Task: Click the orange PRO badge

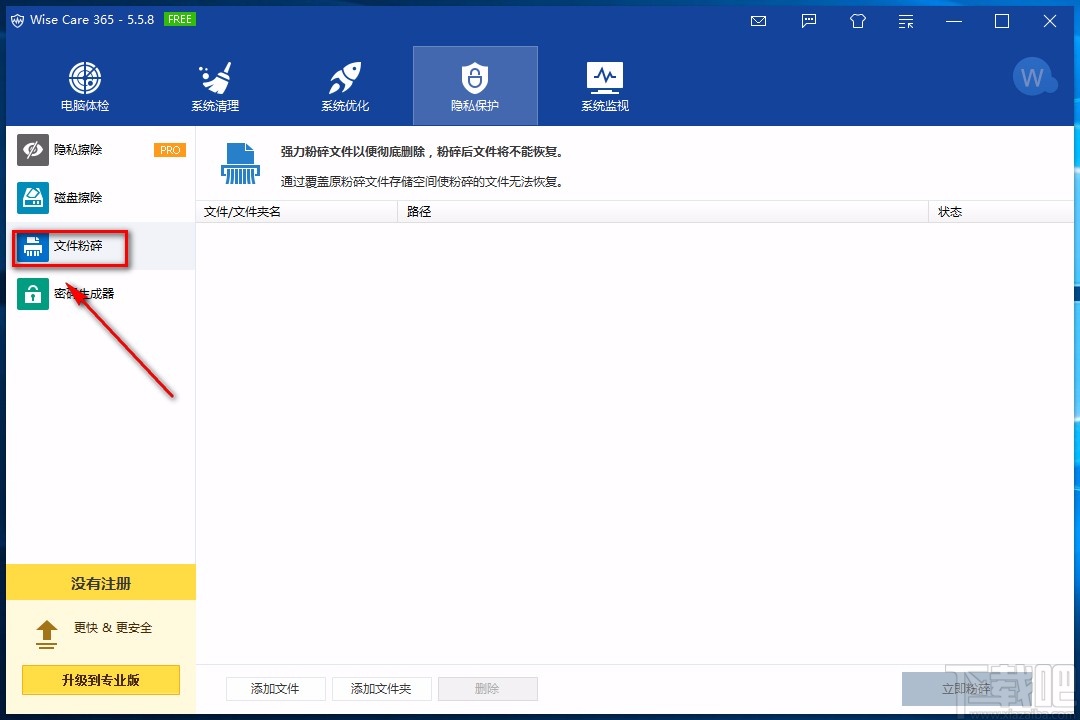Action: tap(169, 150)
